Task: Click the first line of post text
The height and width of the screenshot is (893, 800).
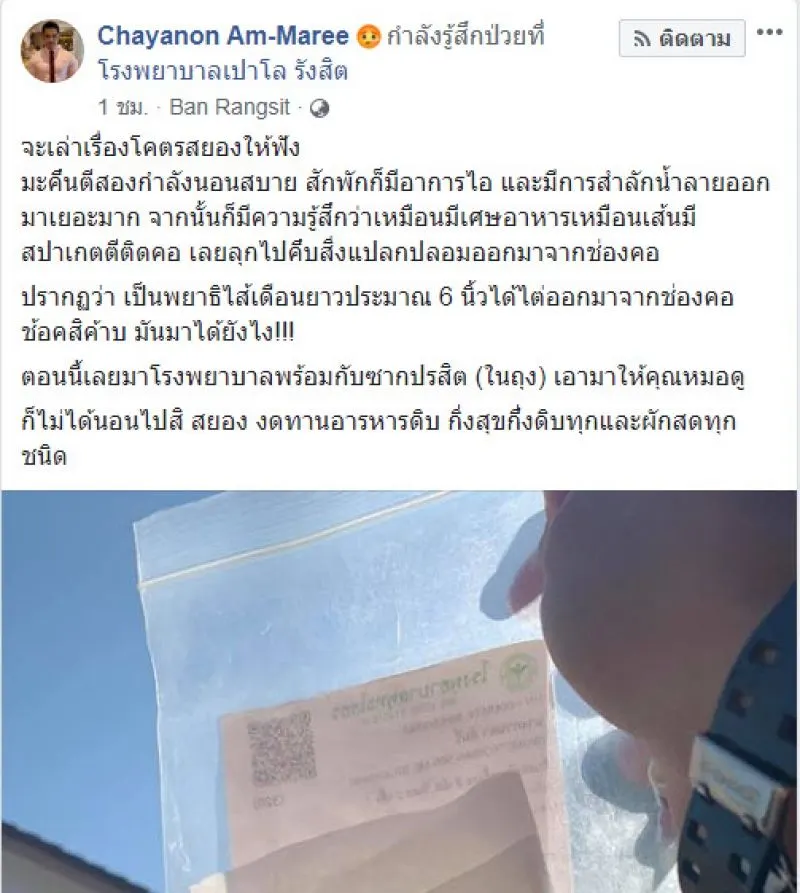Action: [161, 148]
